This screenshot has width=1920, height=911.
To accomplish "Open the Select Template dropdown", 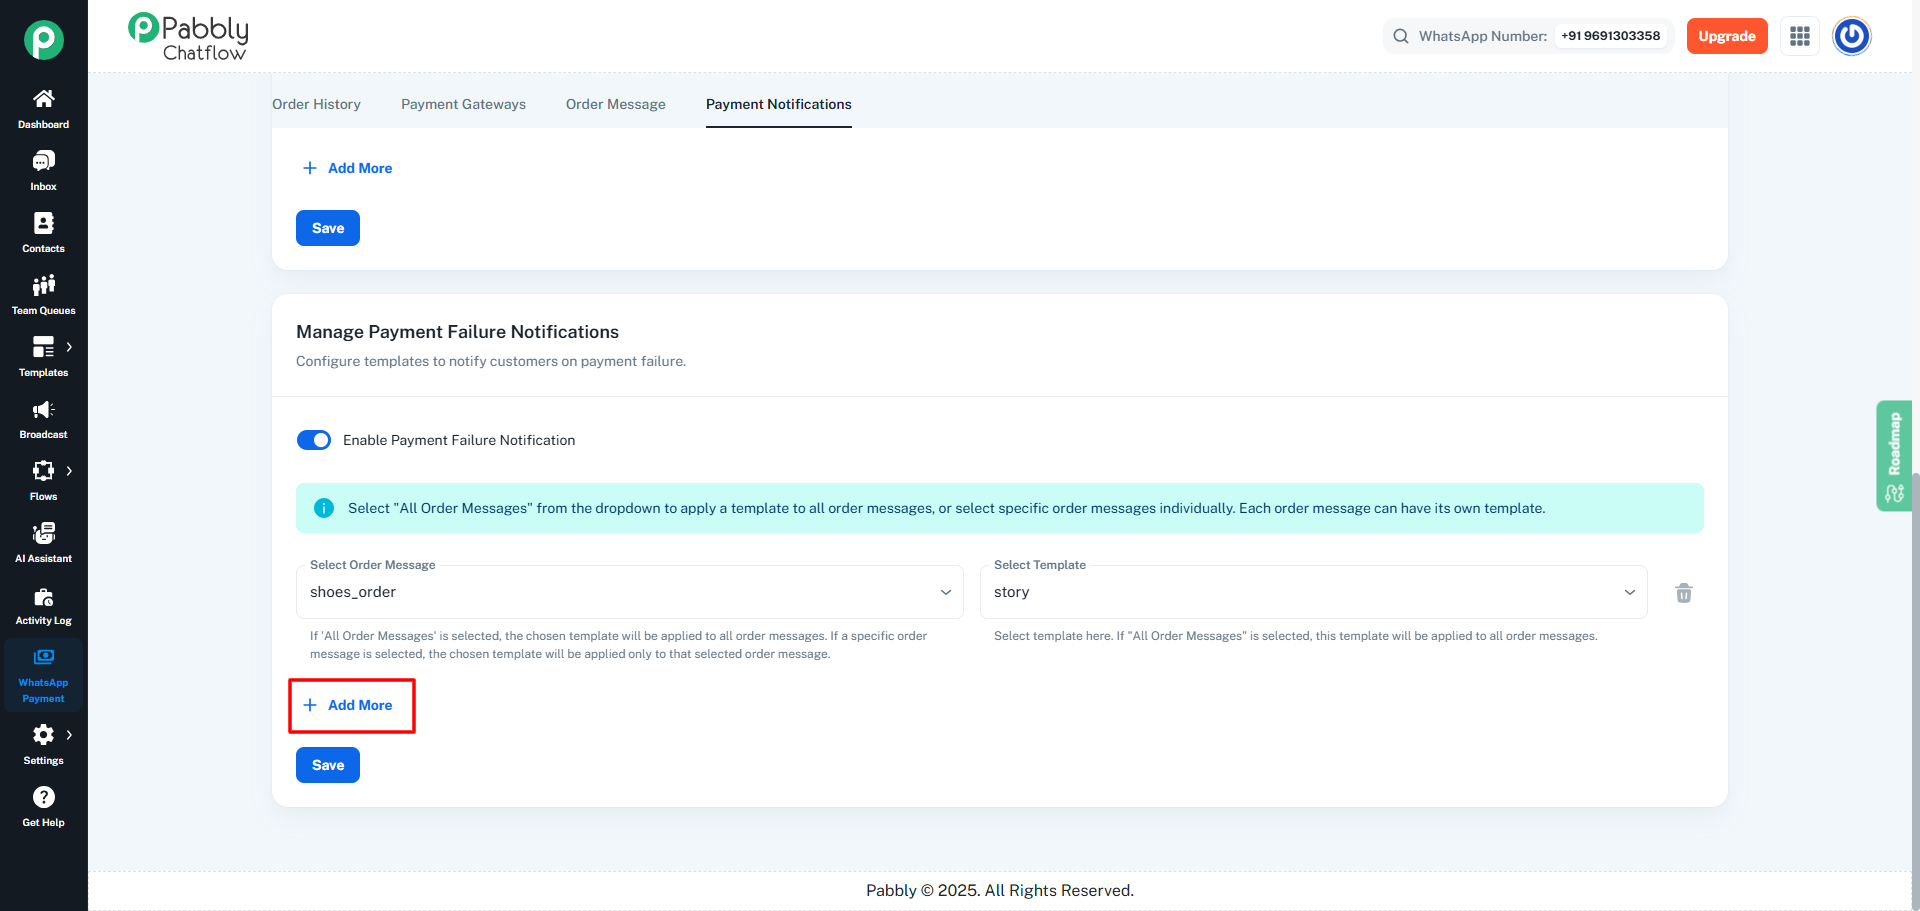I will [x=1314, y=592].
